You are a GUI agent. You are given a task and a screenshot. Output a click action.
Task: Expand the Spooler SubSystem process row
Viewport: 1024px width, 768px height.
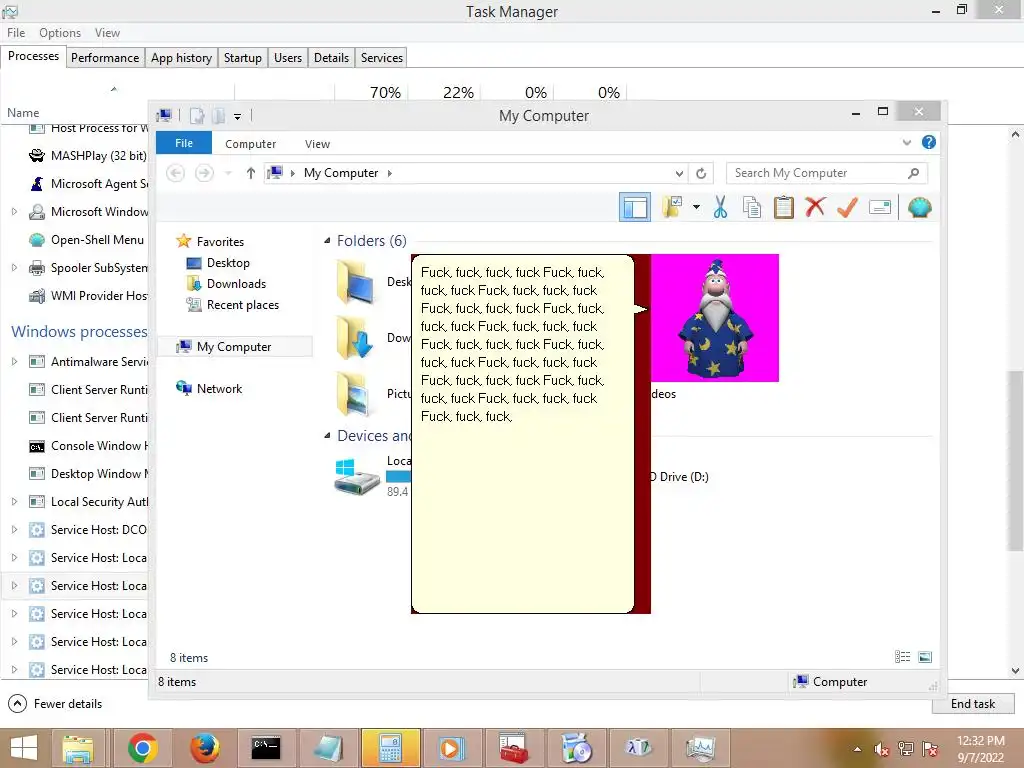(x=14, y=268)
